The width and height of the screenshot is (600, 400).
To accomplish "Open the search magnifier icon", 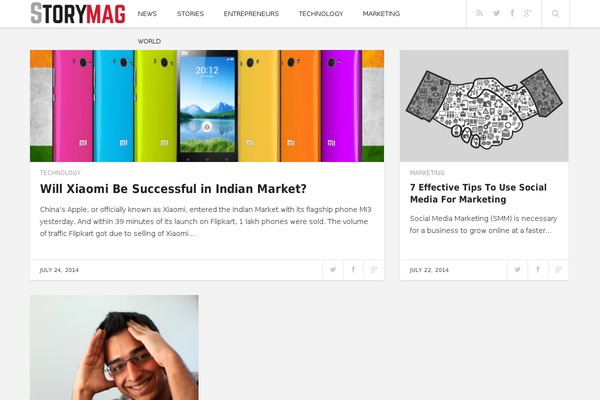I will tap(555, 14).
